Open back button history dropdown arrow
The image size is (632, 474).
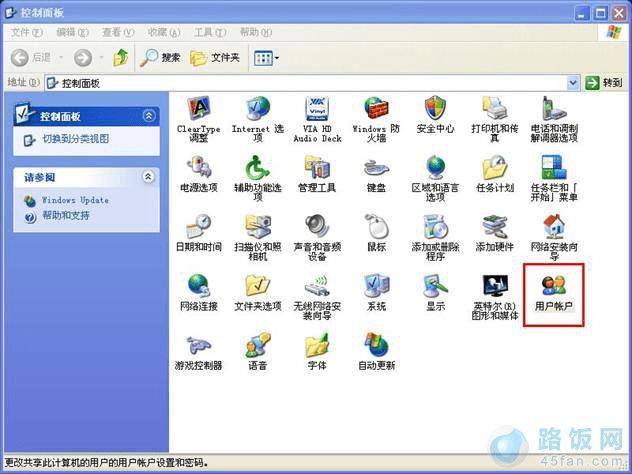coord(61,58)
